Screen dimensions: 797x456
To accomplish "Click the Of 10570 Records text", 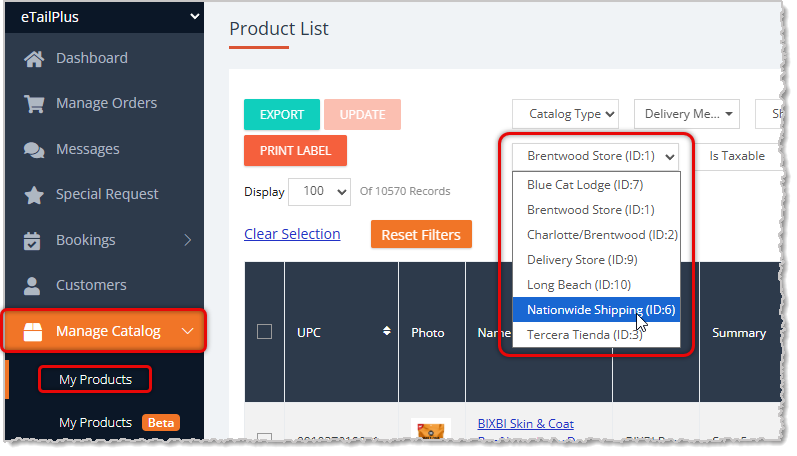I will click(405, 191).
